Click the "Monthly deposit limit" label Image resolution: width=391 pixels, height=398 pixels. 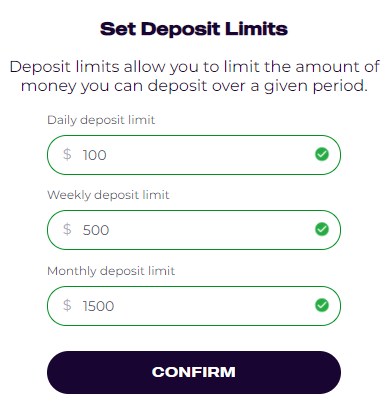(x=111, y=271)
